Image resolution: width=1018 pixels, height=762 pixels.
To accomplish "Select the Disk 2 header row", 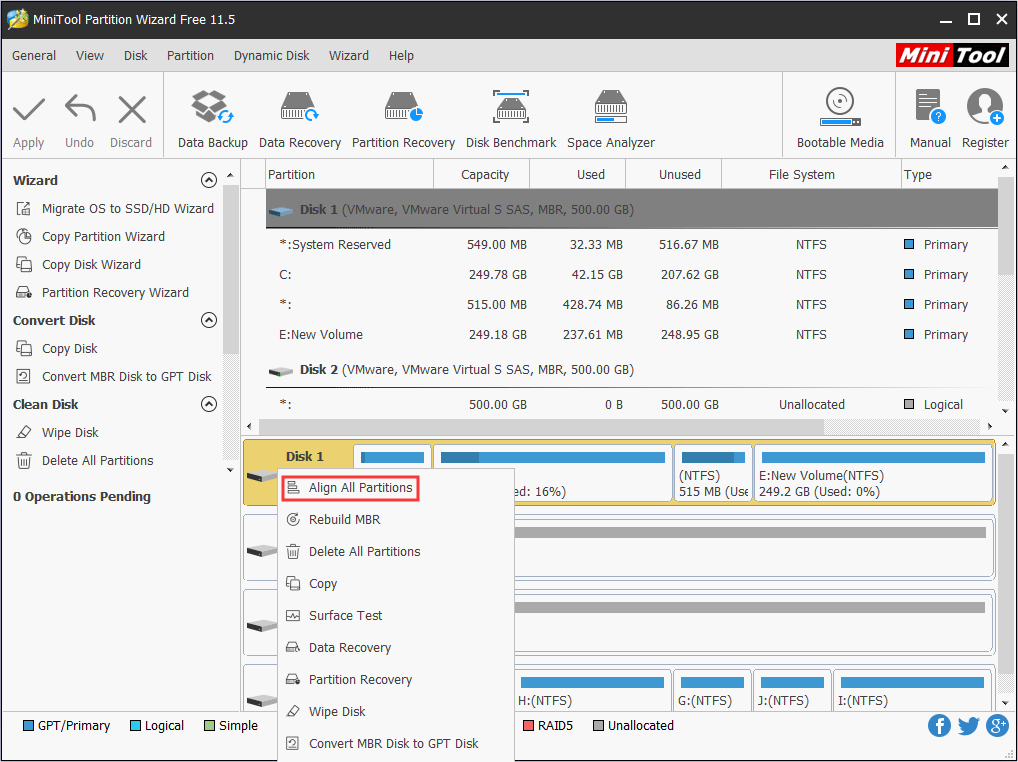I will (632, 369).
